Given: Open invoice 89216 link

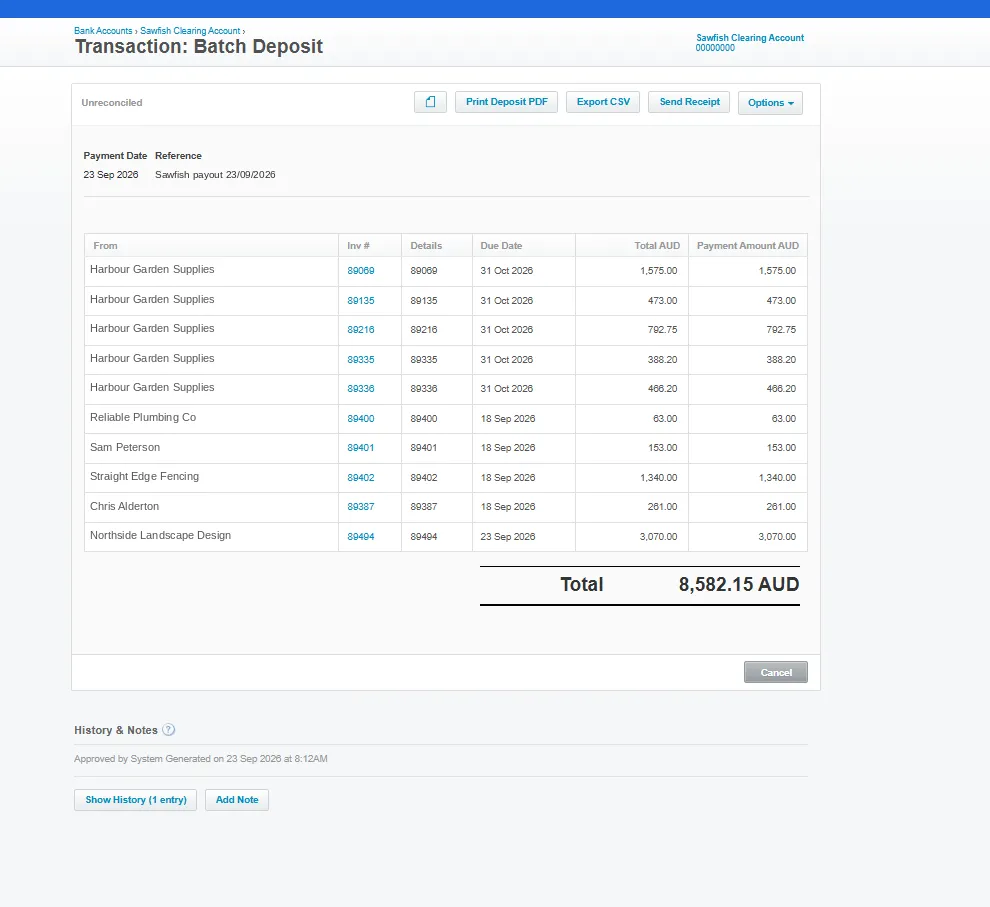Looking at the screenshot, I should tap(361, 329).
